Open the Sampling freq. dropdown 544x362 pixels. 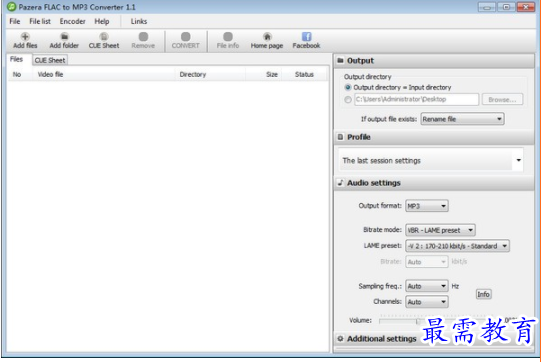click(x=427, y=286)
